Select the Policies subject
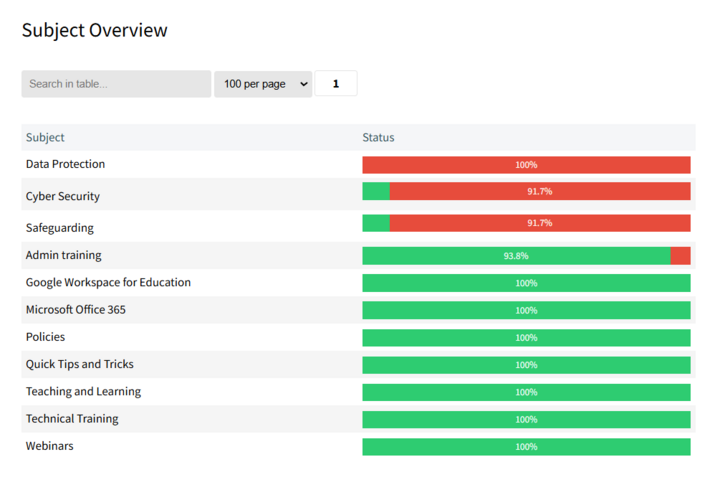The image size is (720, 495). (x=45, y=337)
